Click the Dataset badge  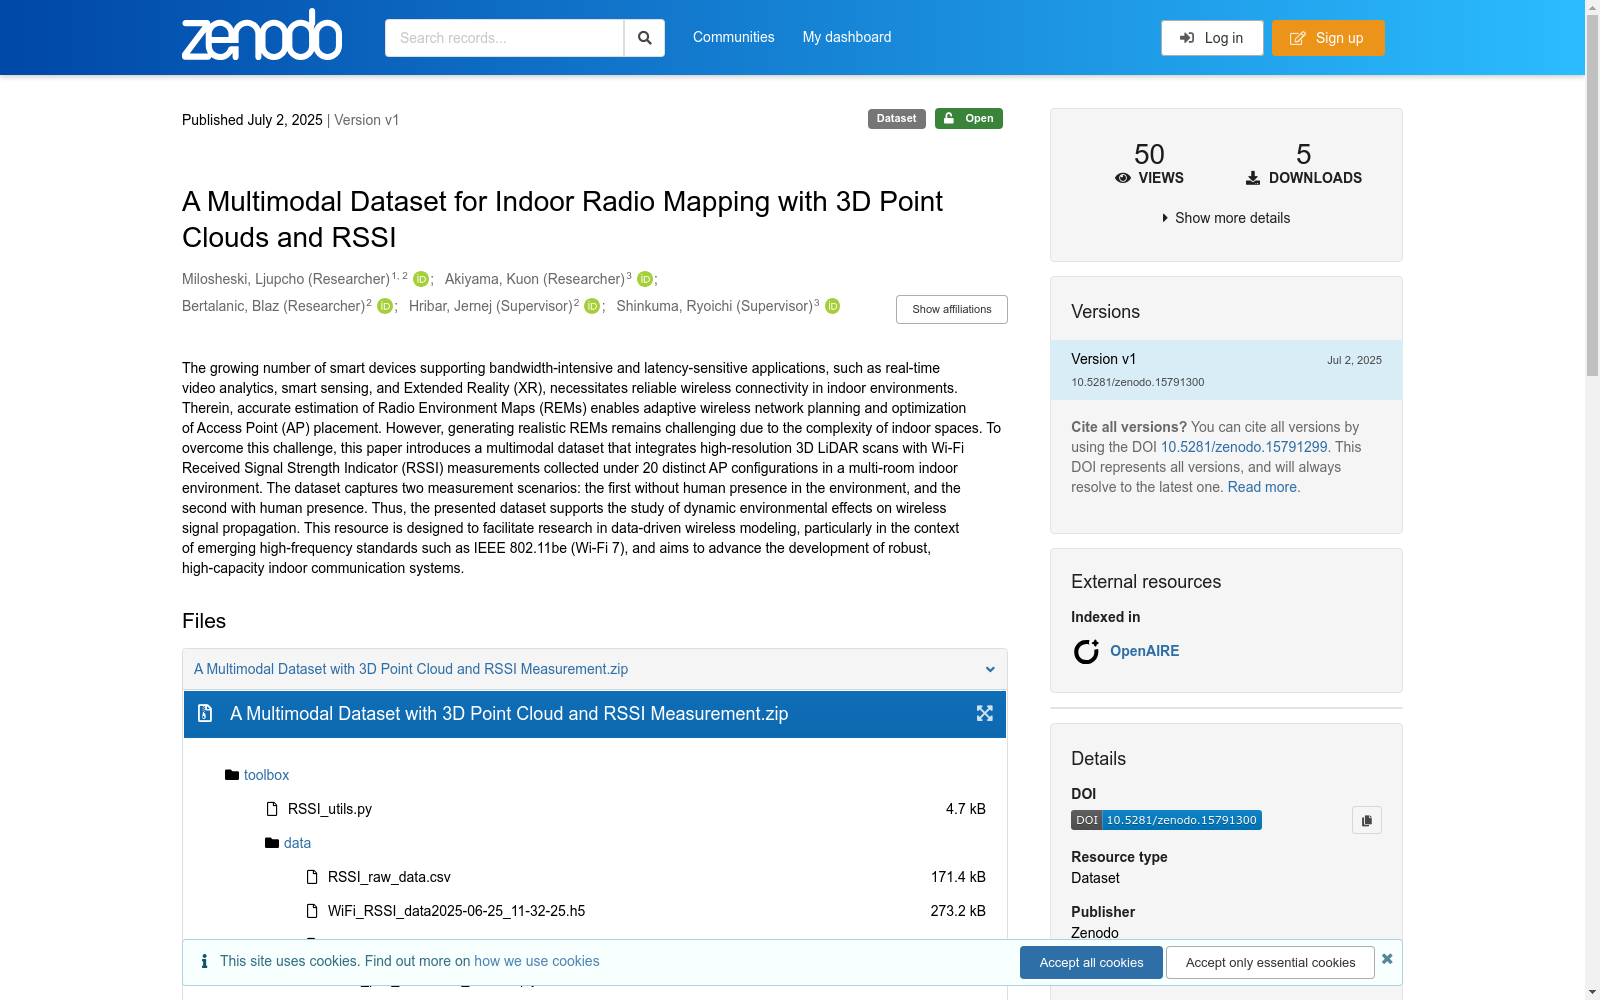click(x=897, y=118)
